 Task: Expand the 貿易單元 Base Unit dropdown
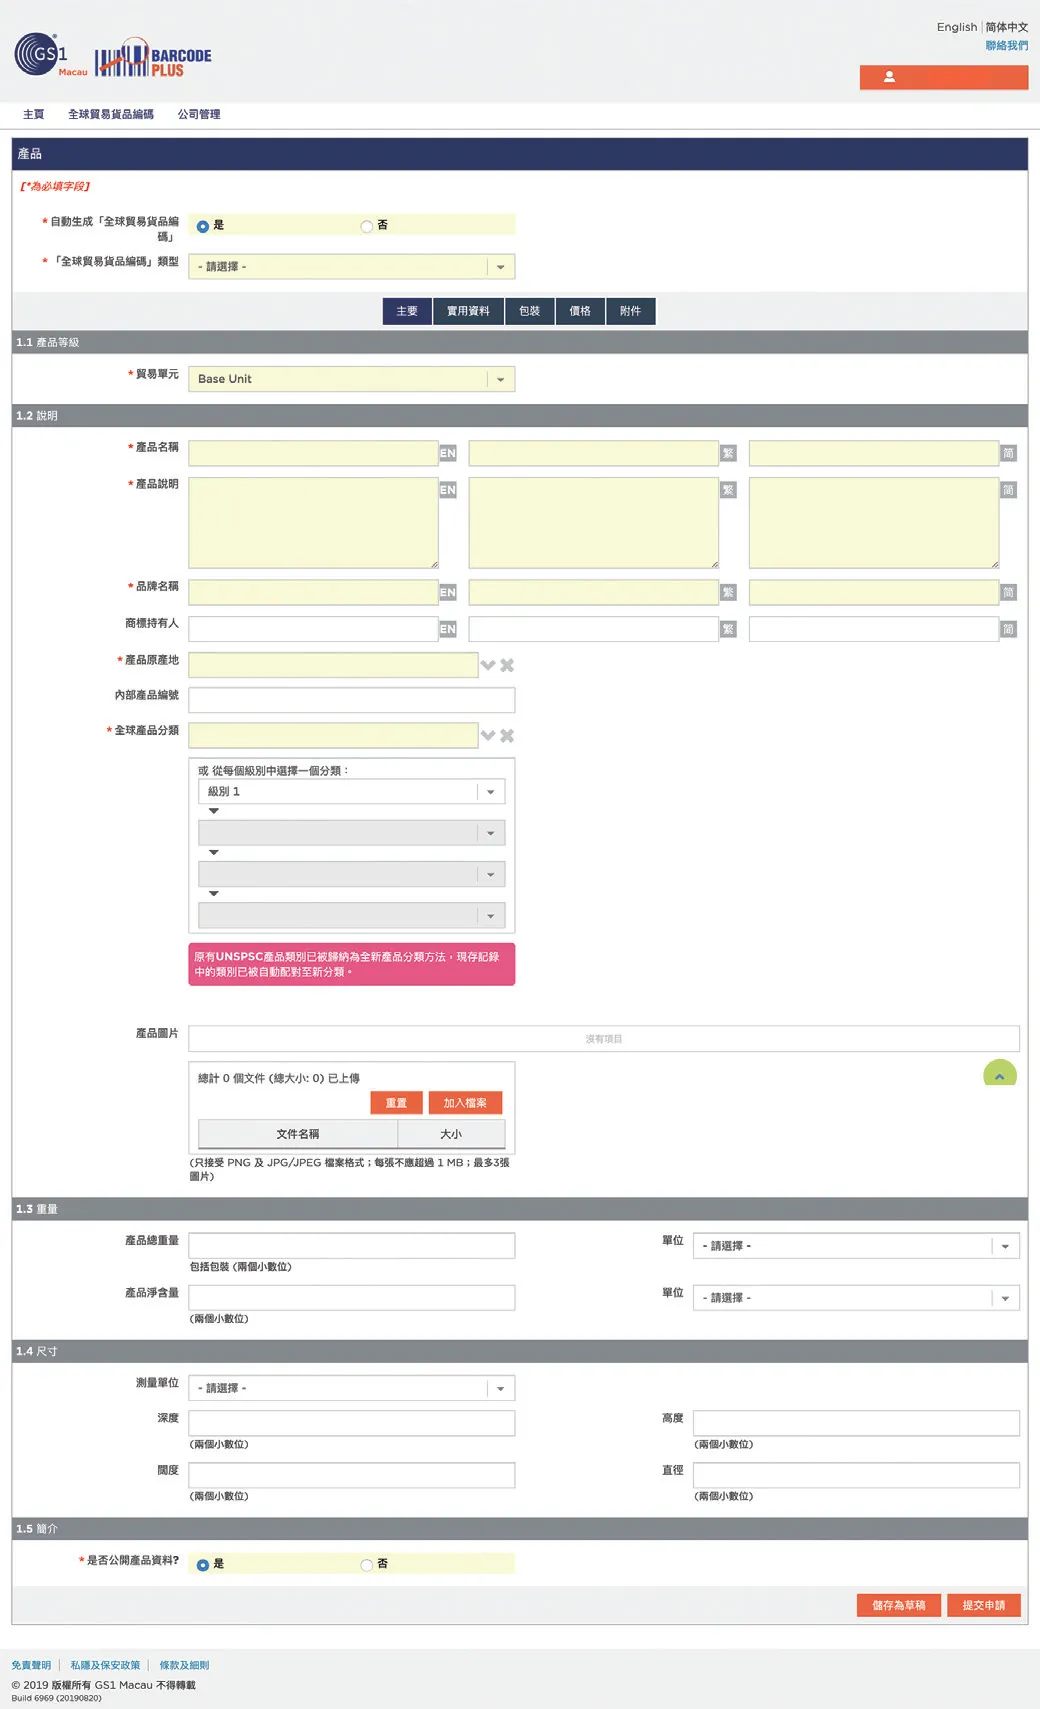[x=351, y=379]
